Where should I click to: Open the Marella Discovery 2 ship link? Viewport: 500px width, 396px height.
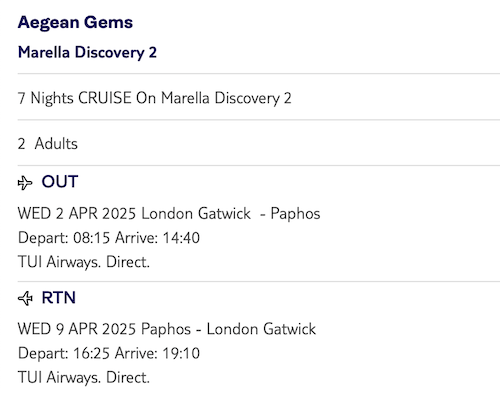(x=87, y=52)
